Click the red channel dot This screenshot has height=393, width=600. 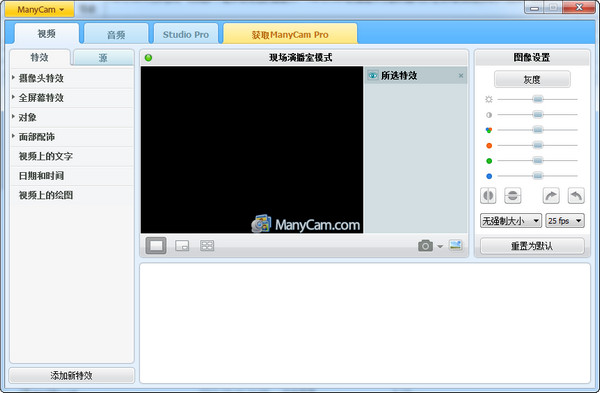pos(489,145)
